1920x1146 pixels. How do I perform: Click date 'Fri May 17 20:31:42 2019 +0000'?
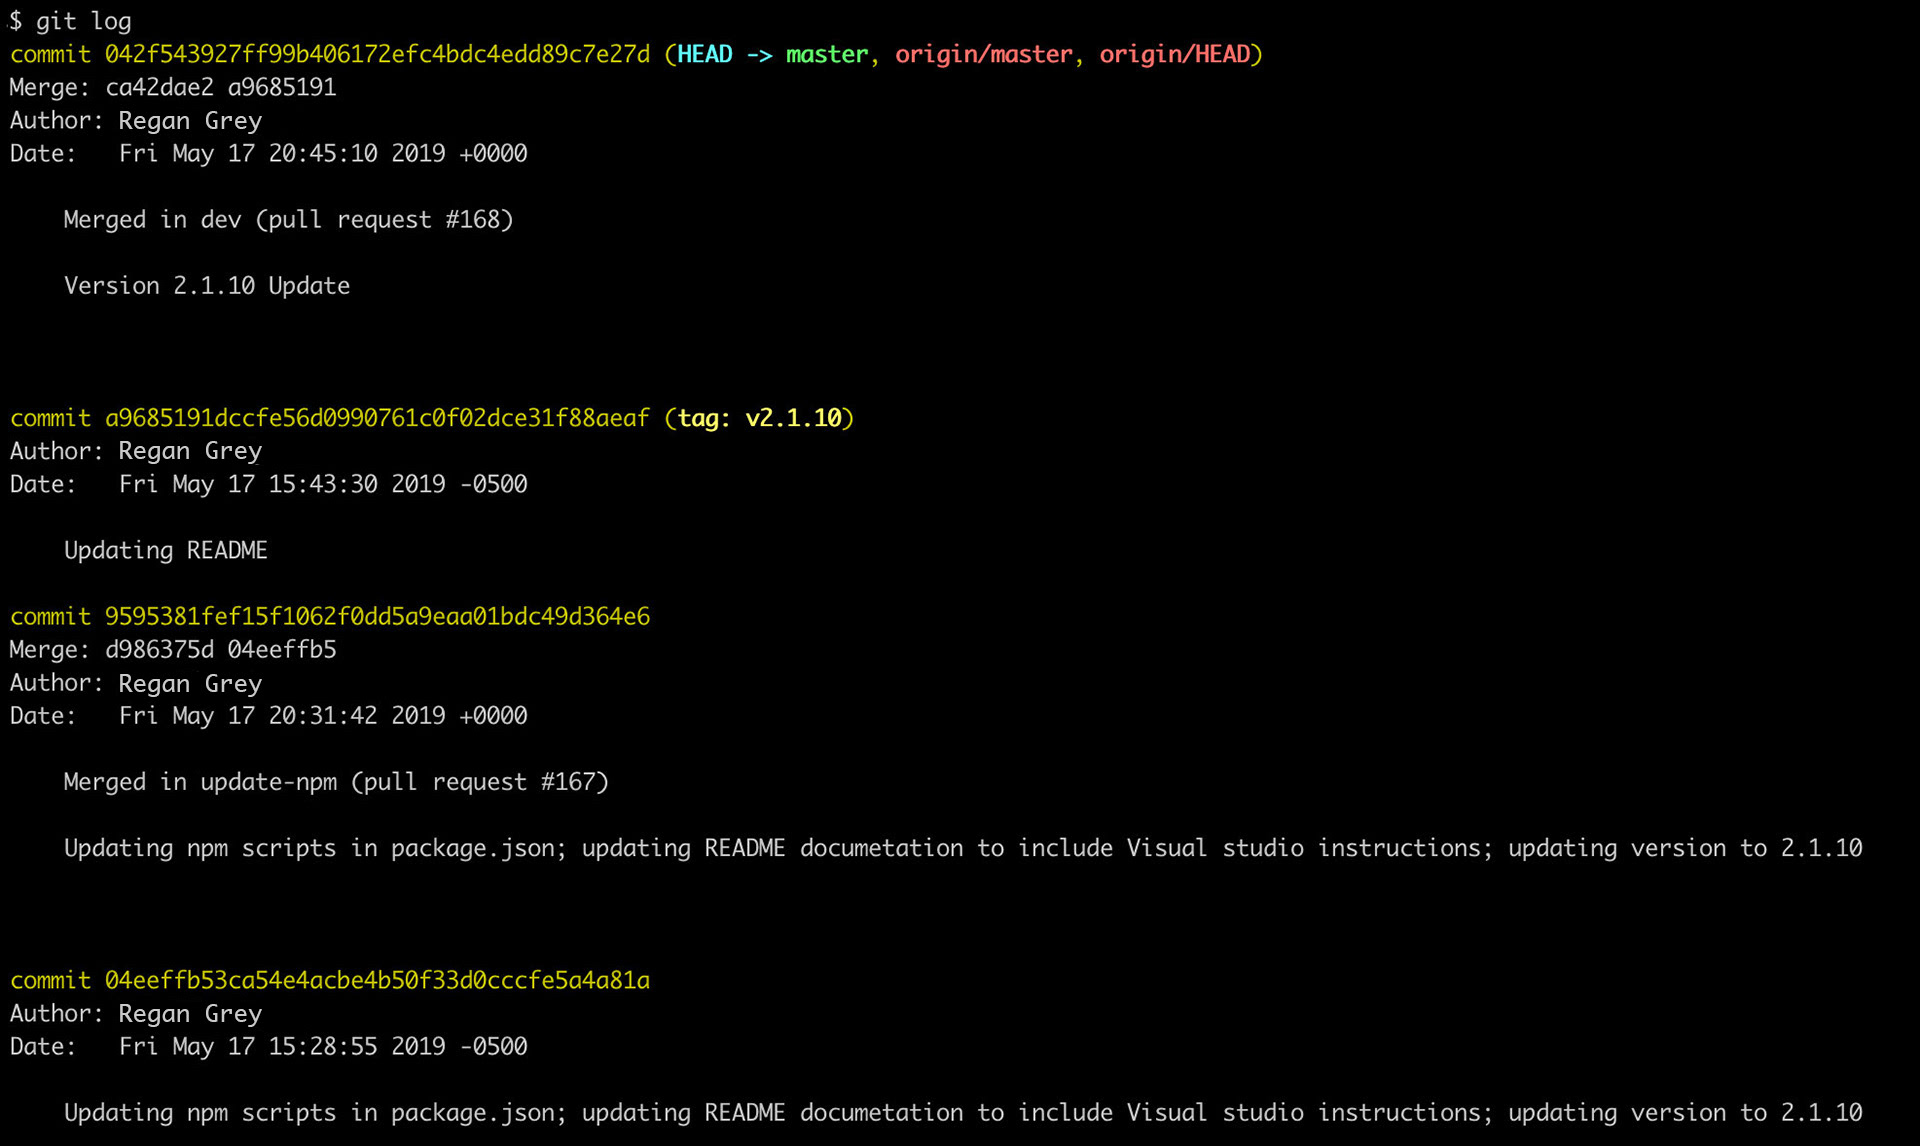coord(323,715)
